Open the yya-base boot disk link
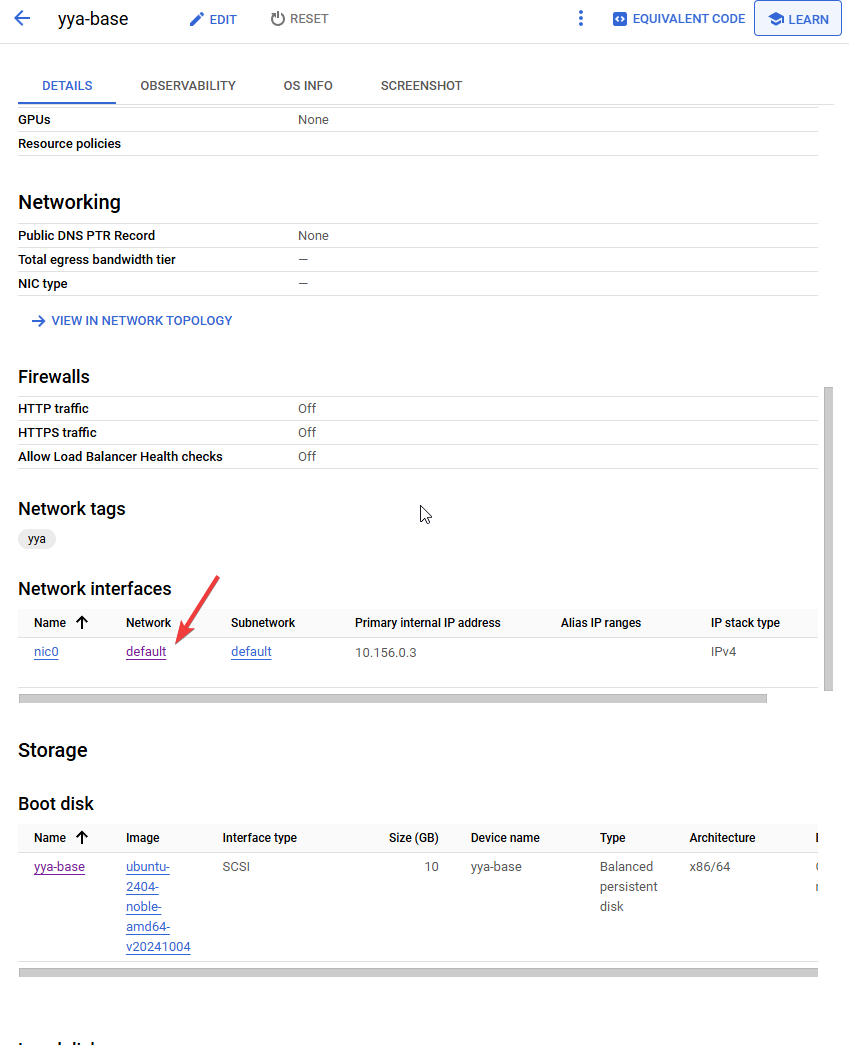Viewport: 849px width, 1045px height. [x=59, y=867]
